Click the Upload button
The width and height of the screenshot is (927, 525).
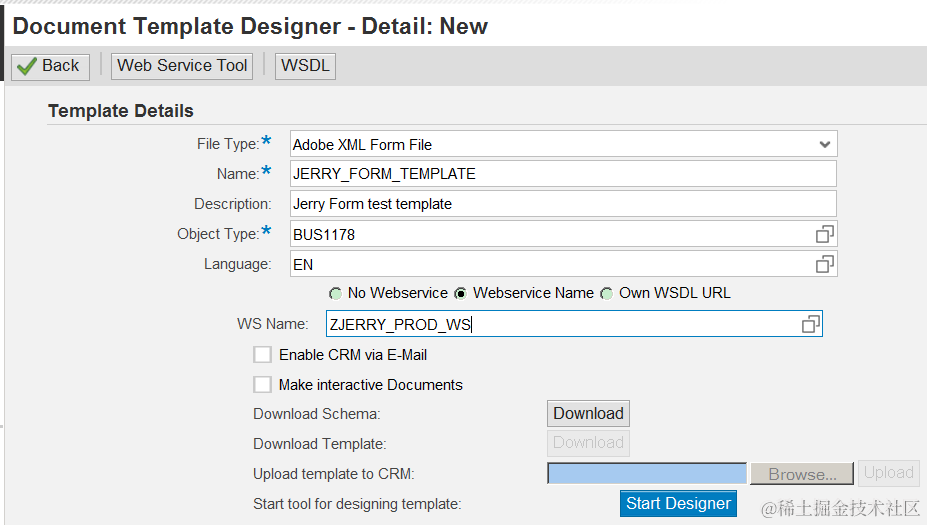click(888, 473)
